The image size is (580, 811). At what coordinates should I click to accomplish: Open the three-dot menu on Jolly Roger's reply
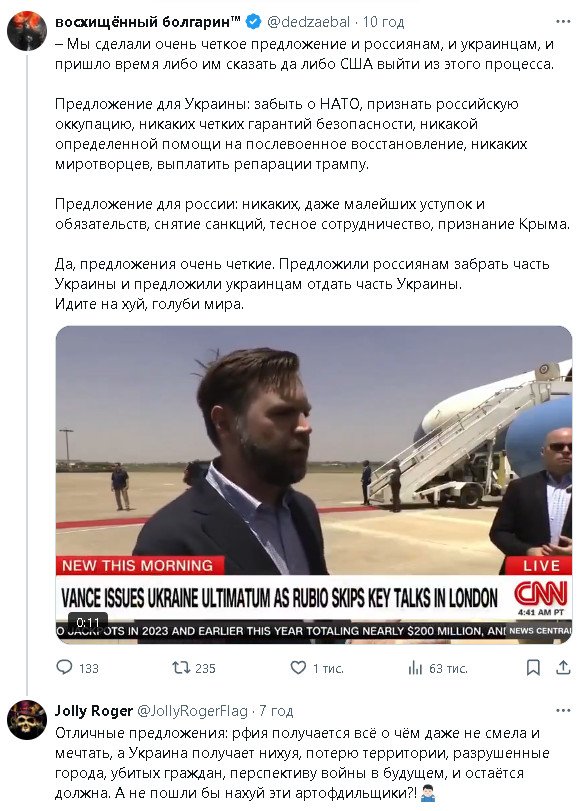tap(563, 711)
